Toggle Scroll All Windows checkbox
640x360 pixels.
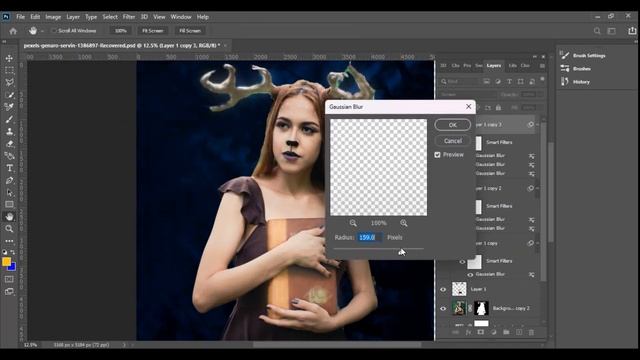pos(53,31)
